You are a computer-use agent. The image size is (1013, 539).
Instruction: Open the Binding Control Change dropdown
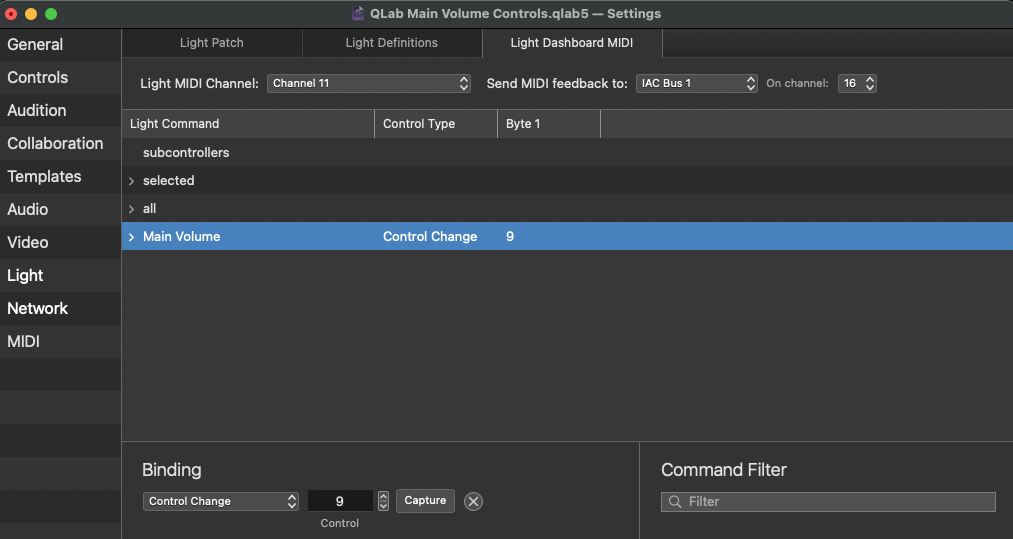[x=221, y=502]
